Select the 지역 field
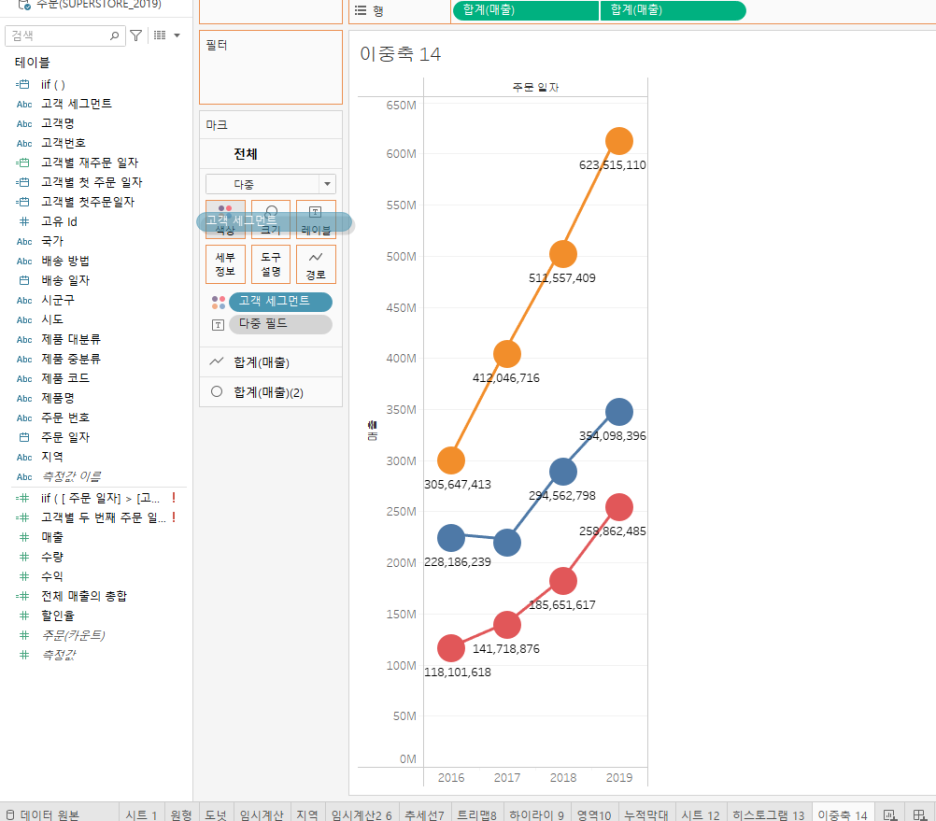936x821 pixels. (x=52, y=457)
